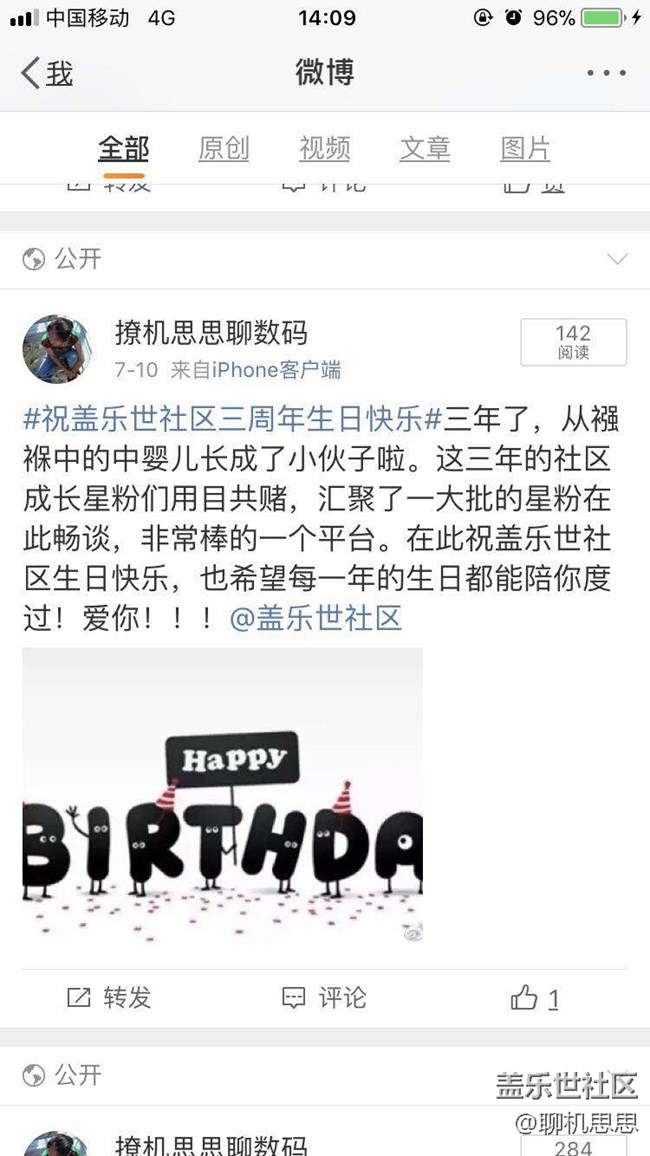Expand post options chevron beside 公开
This screenshot has width=650, height=1156.
[617, 259]
